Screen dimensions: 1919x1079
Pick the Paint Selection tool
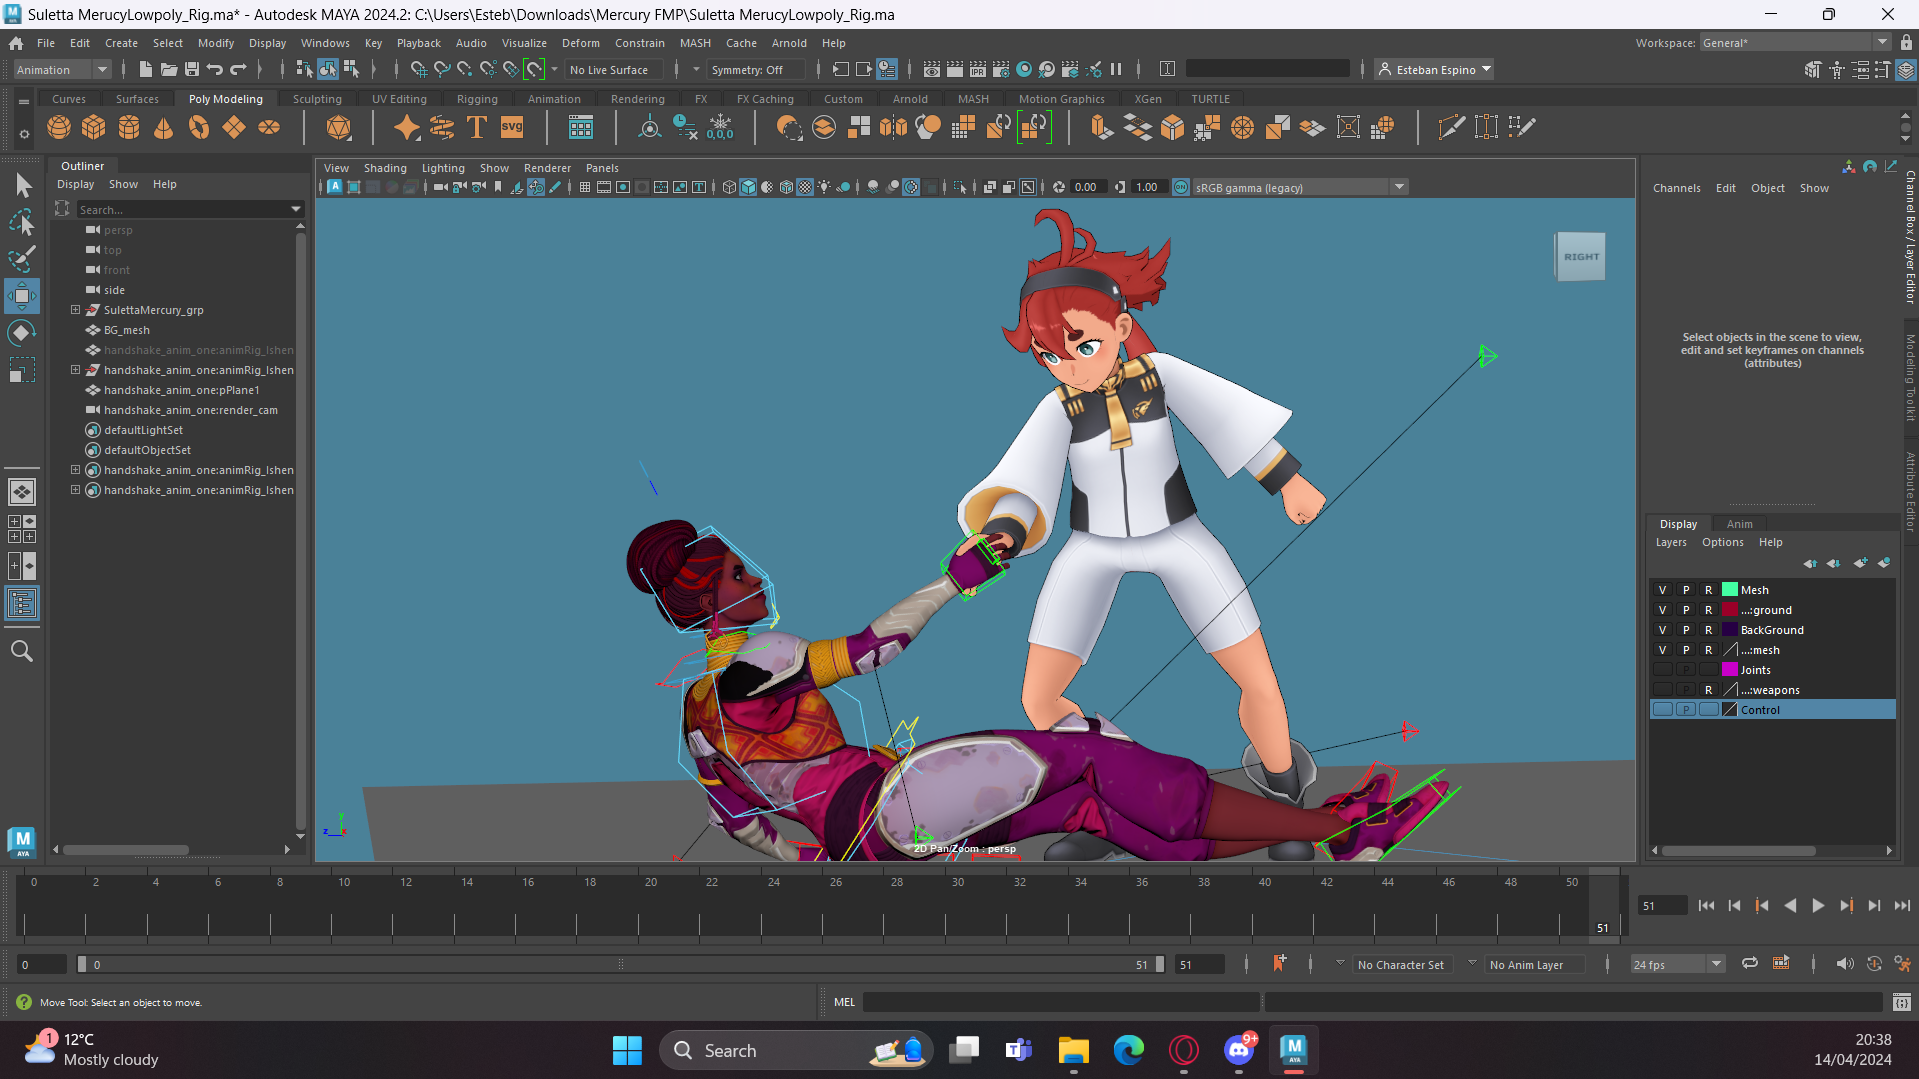tap(22, 259)
